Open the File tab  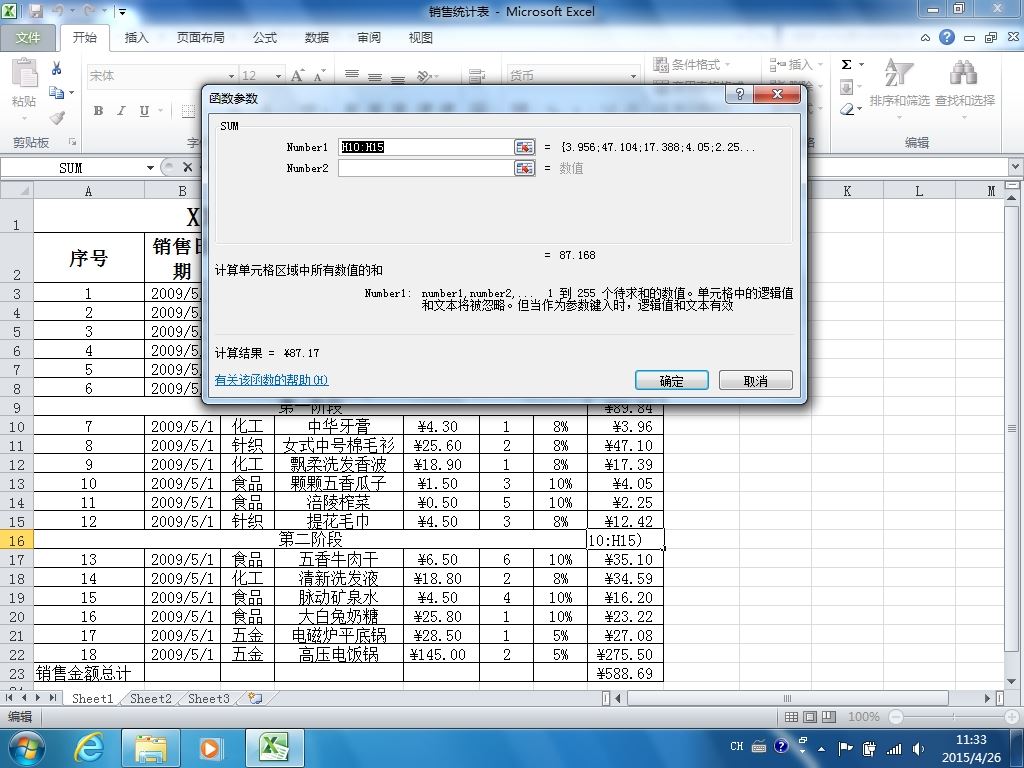(27, 38)
